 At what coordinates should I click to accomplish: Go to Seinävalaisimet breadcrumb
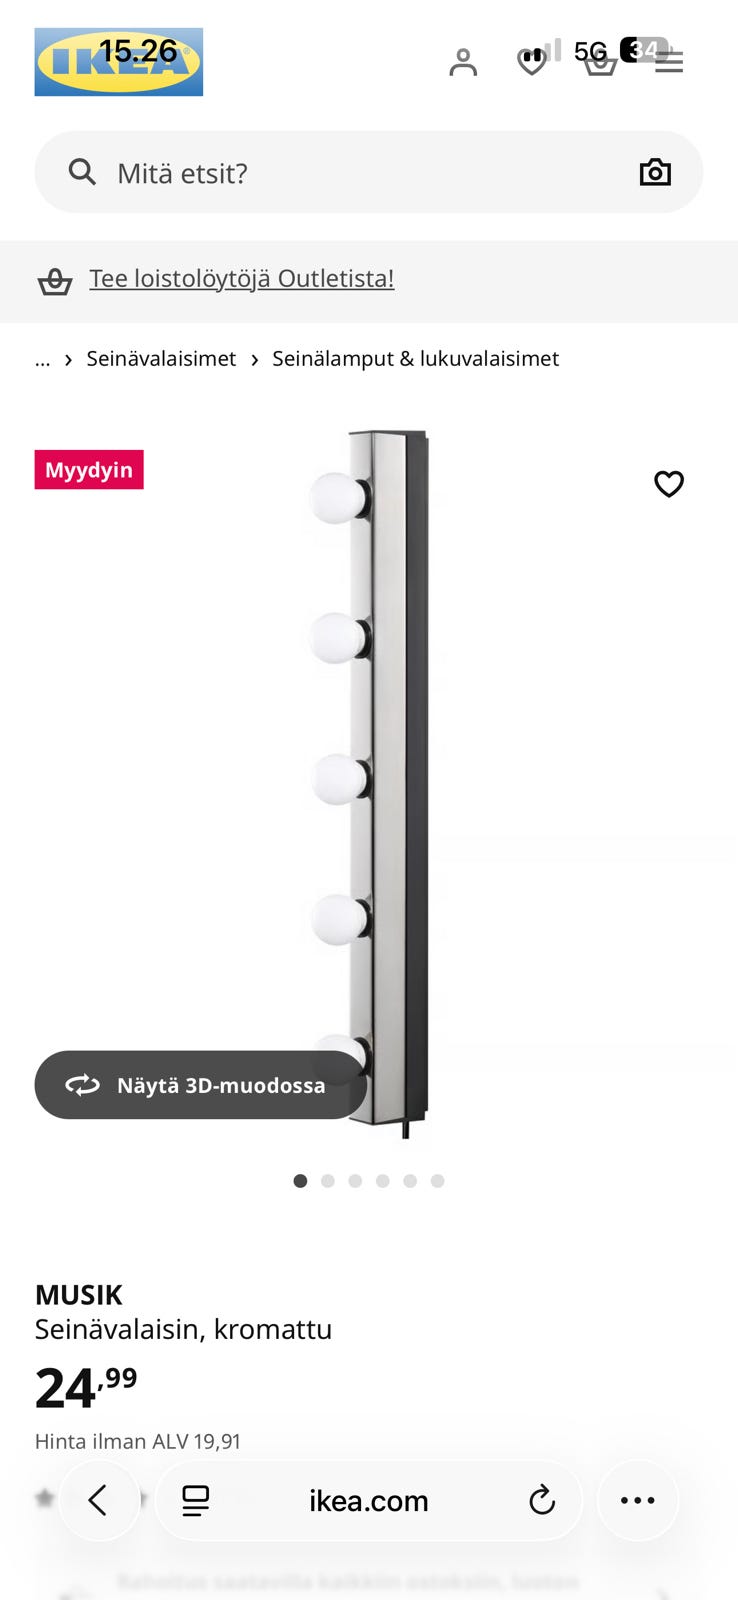click(161, 359)
